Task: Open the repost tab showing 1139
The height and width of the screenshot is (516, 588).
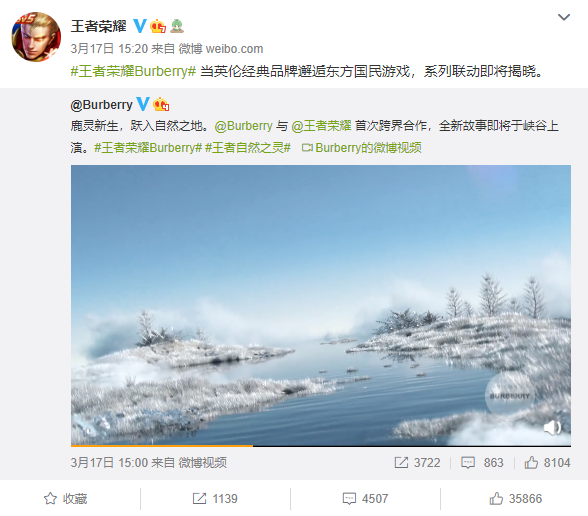Action: pyautogui.click(x=215, y=499)
